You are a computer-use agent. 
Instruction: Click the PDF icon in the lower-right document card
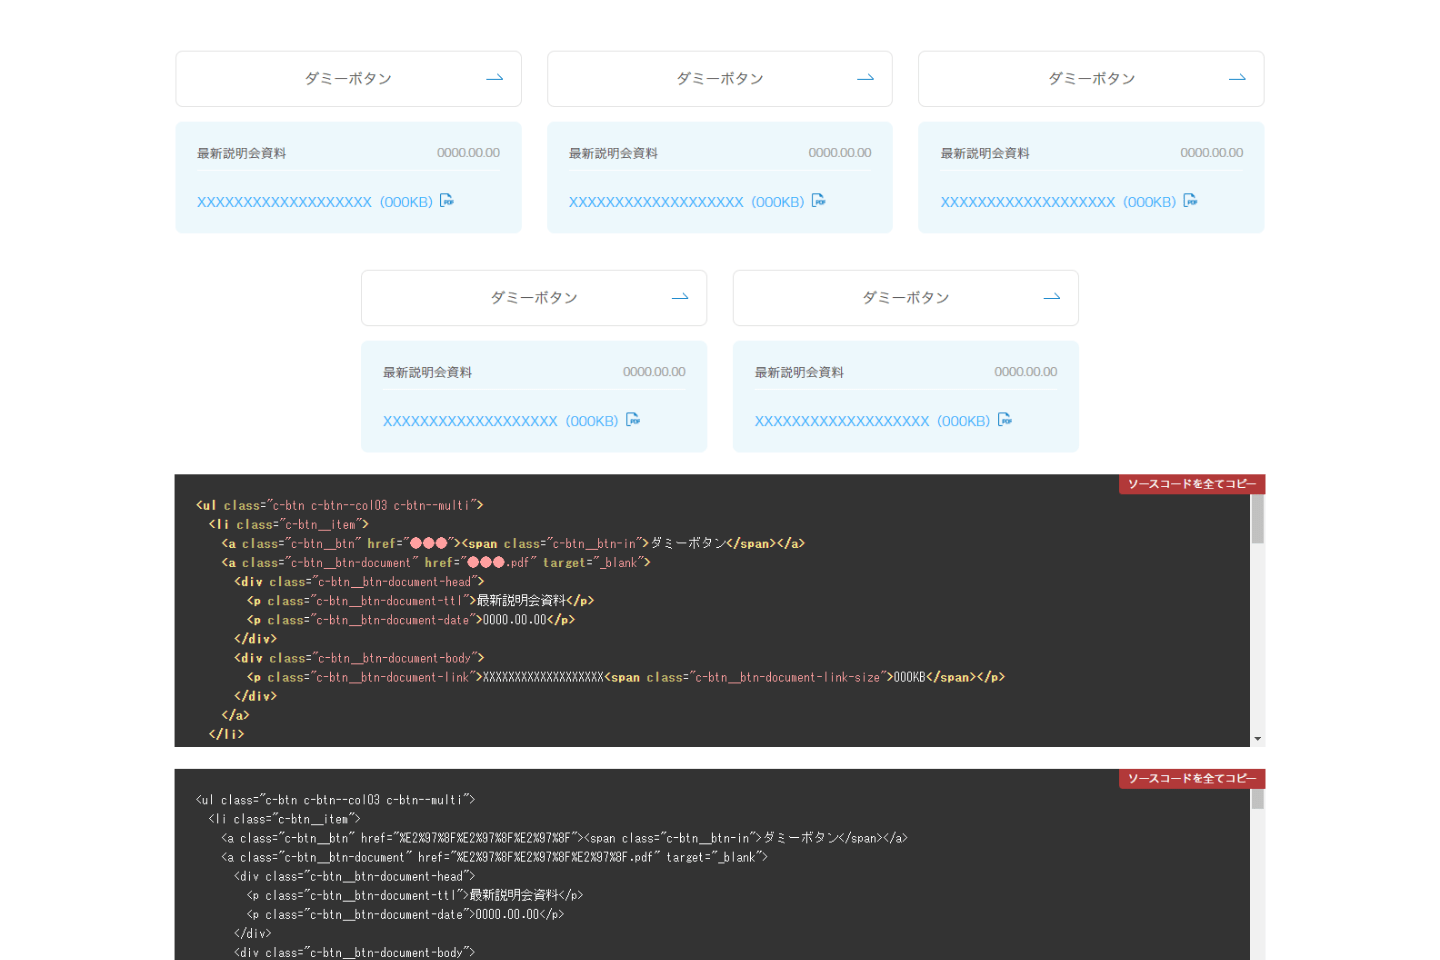point(1004,420)
